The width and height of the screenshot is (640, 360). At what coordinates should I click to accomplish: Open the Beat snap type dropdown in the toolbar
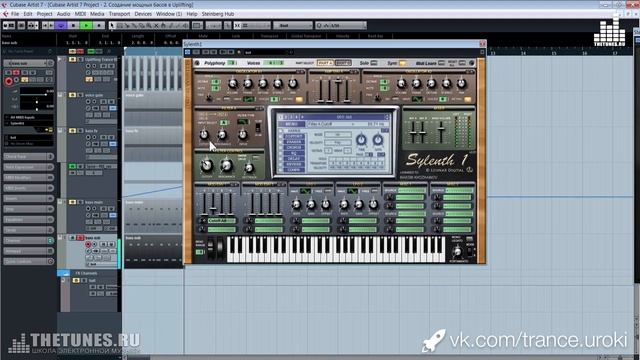tap(293, 25)
